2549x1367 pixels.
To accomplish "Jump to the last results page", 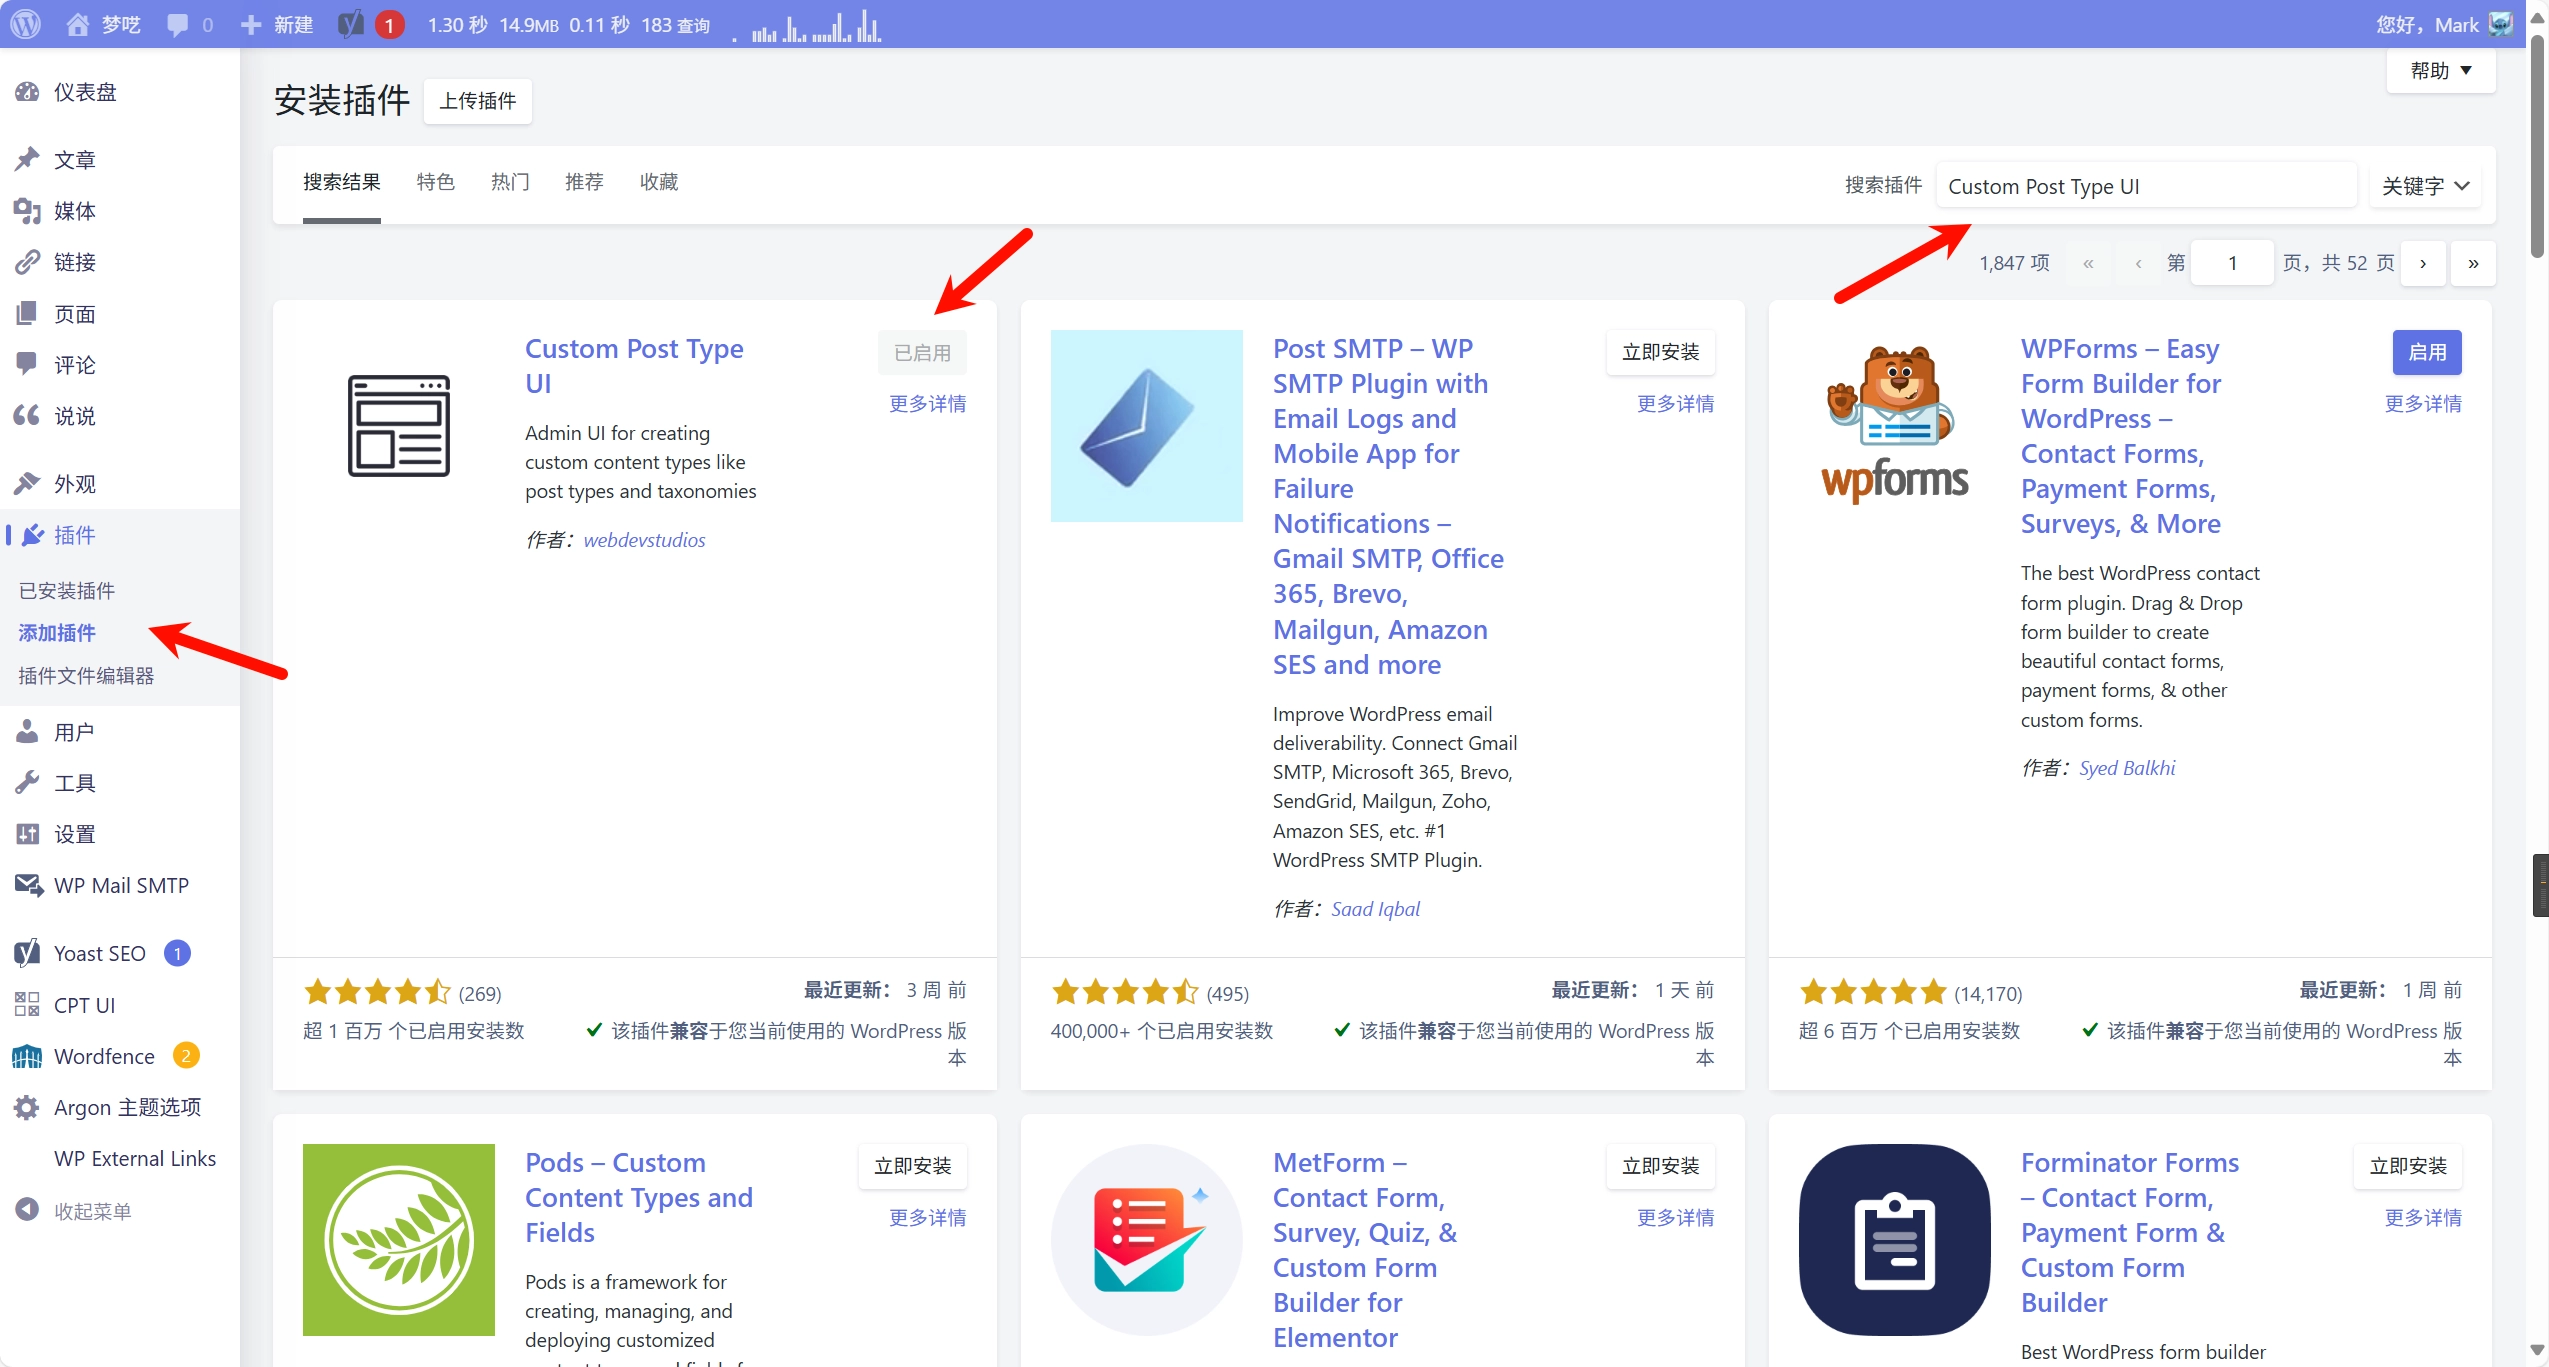I will (2473, 264).
